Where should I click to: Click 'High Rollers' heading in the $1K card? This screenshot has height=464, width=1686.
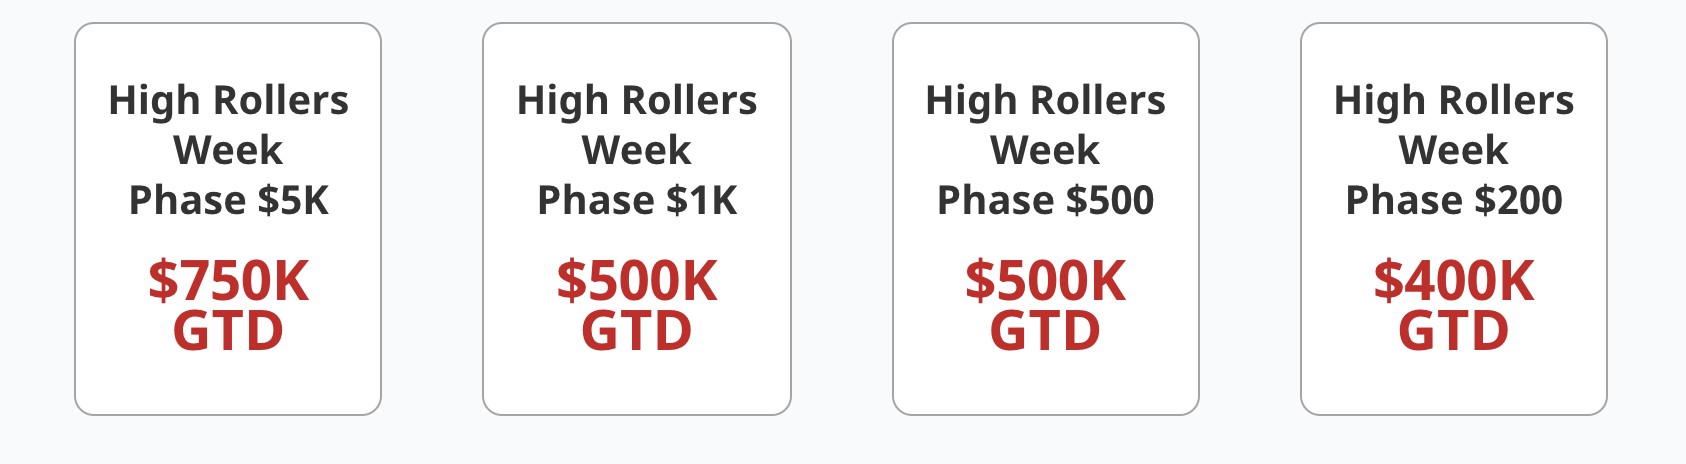637,101
